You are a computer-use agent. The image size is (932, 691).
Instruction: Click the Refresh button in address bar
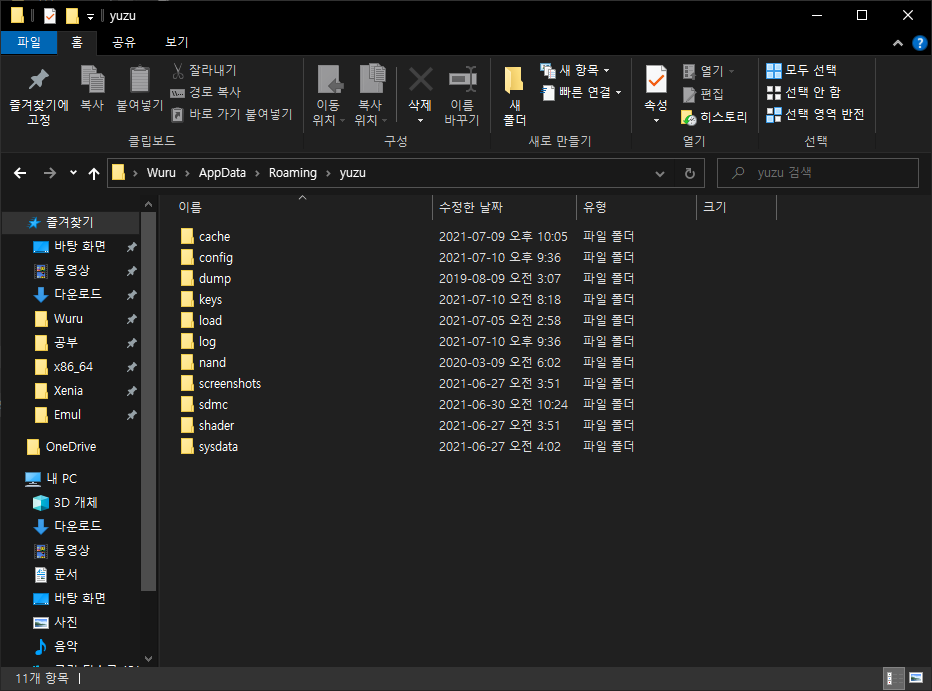point(689,173)
